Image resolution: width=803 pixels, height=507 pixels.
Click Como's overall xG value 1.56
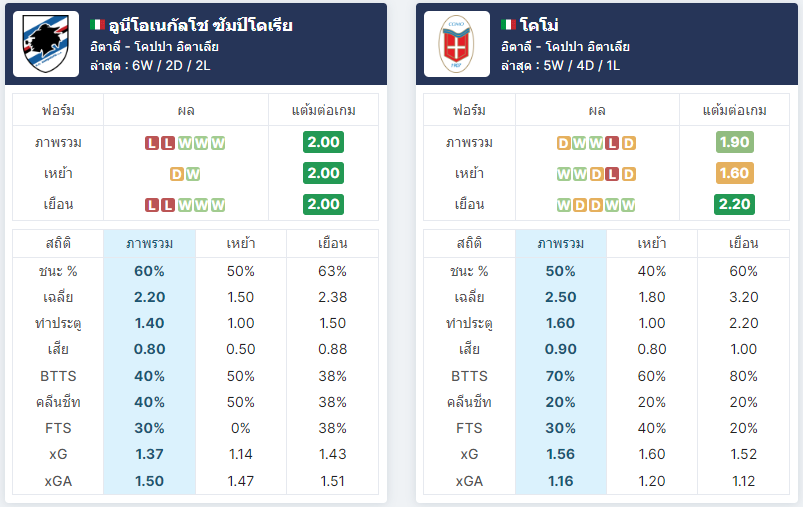point(561,454)
